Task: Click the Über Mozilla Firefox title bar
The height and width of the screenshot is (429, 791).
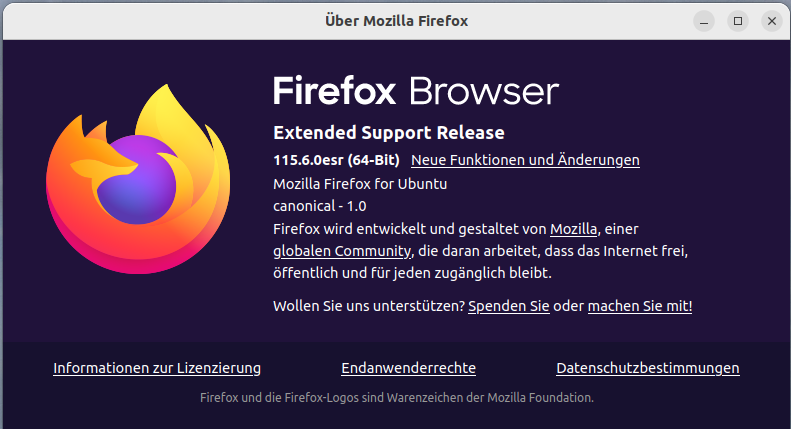Action: coord(396,20)
